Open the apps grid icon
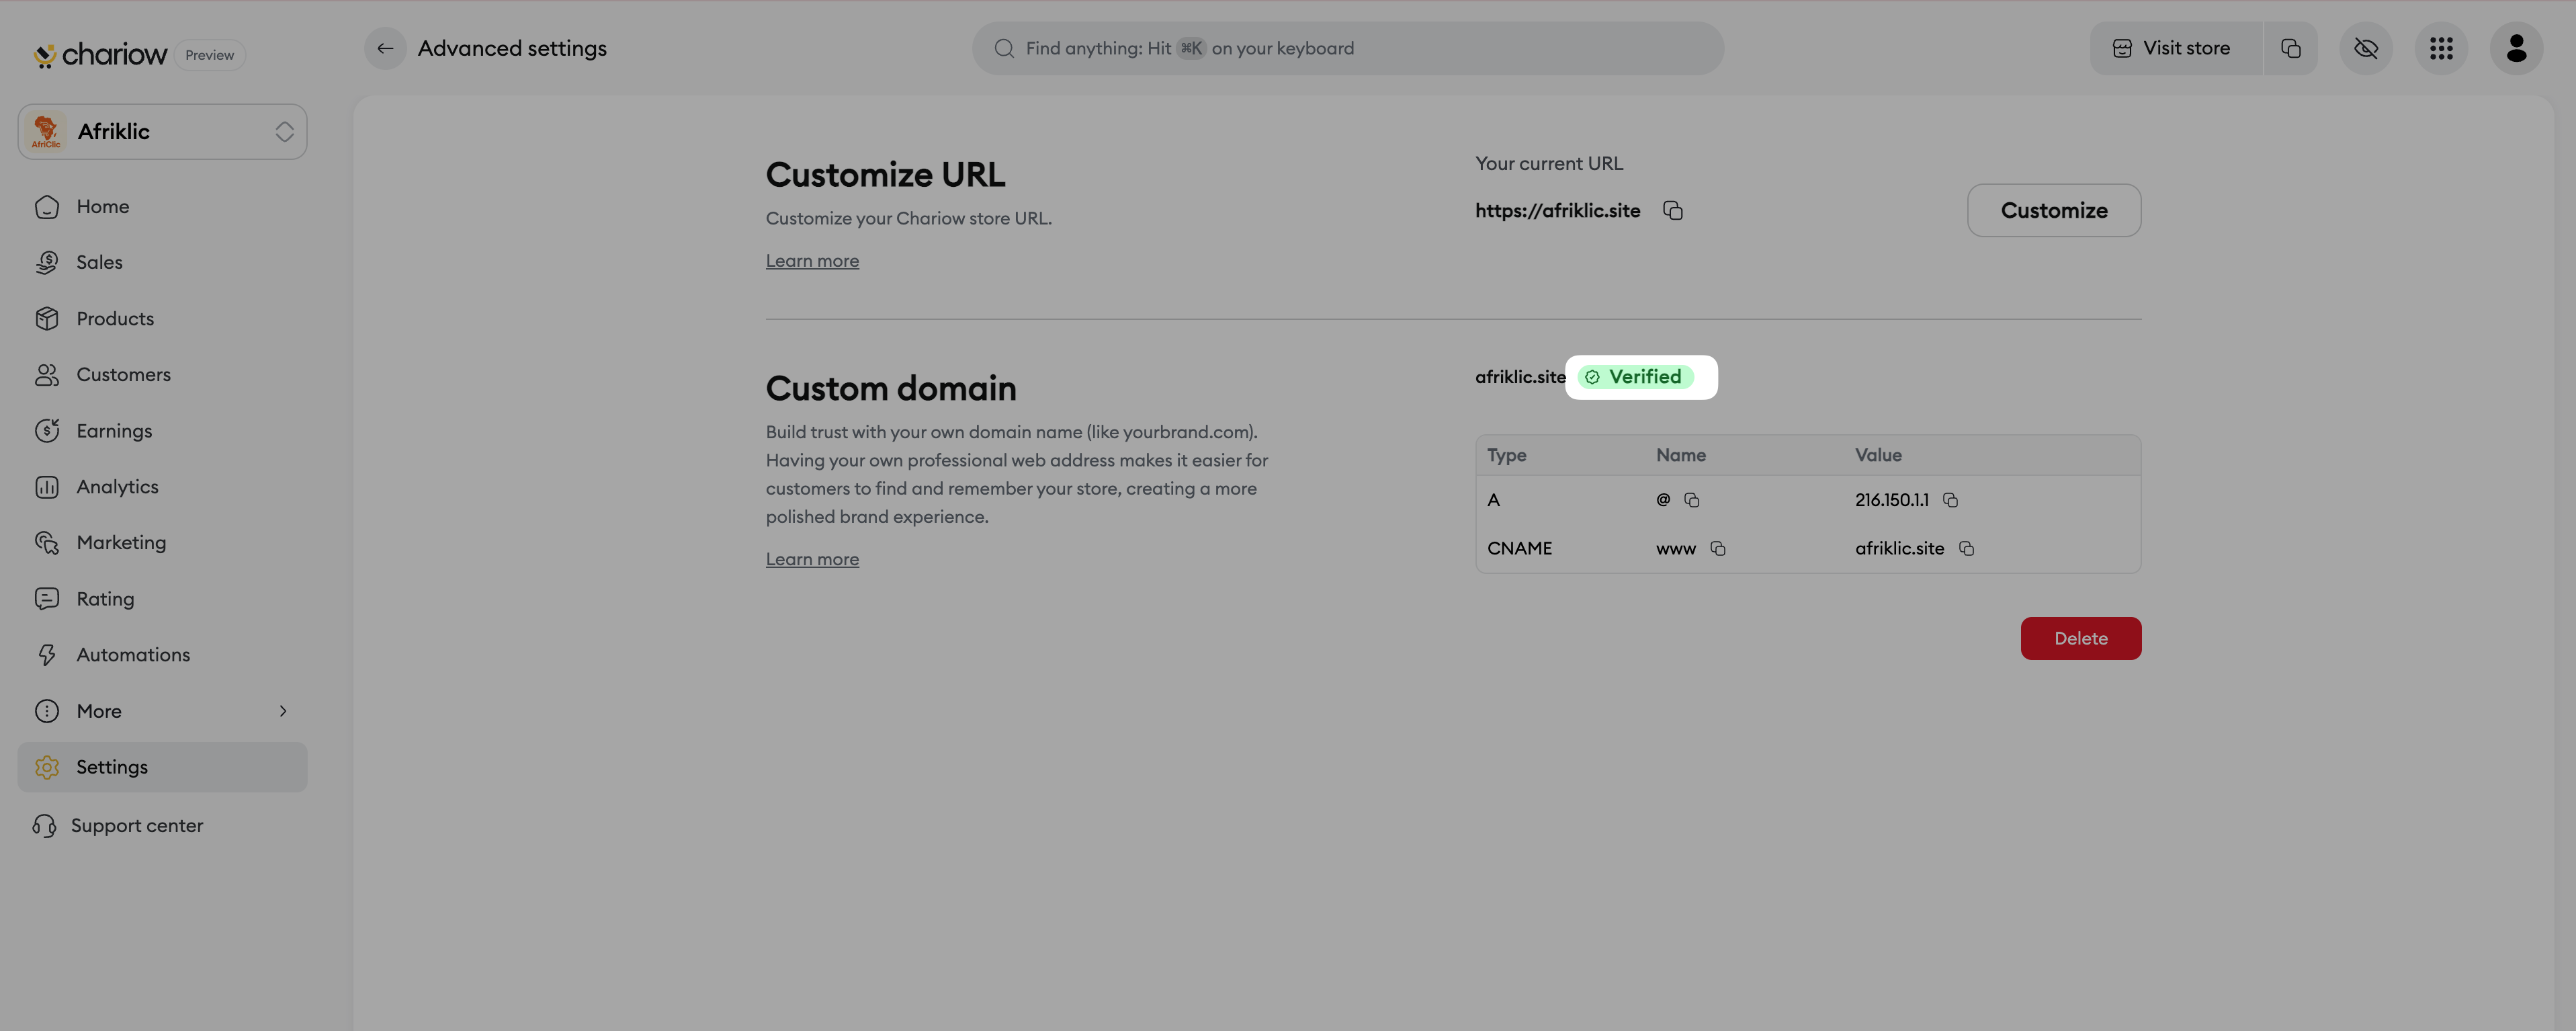The width and height of the screenshot is (2576, 1031). click(2441, 48)
